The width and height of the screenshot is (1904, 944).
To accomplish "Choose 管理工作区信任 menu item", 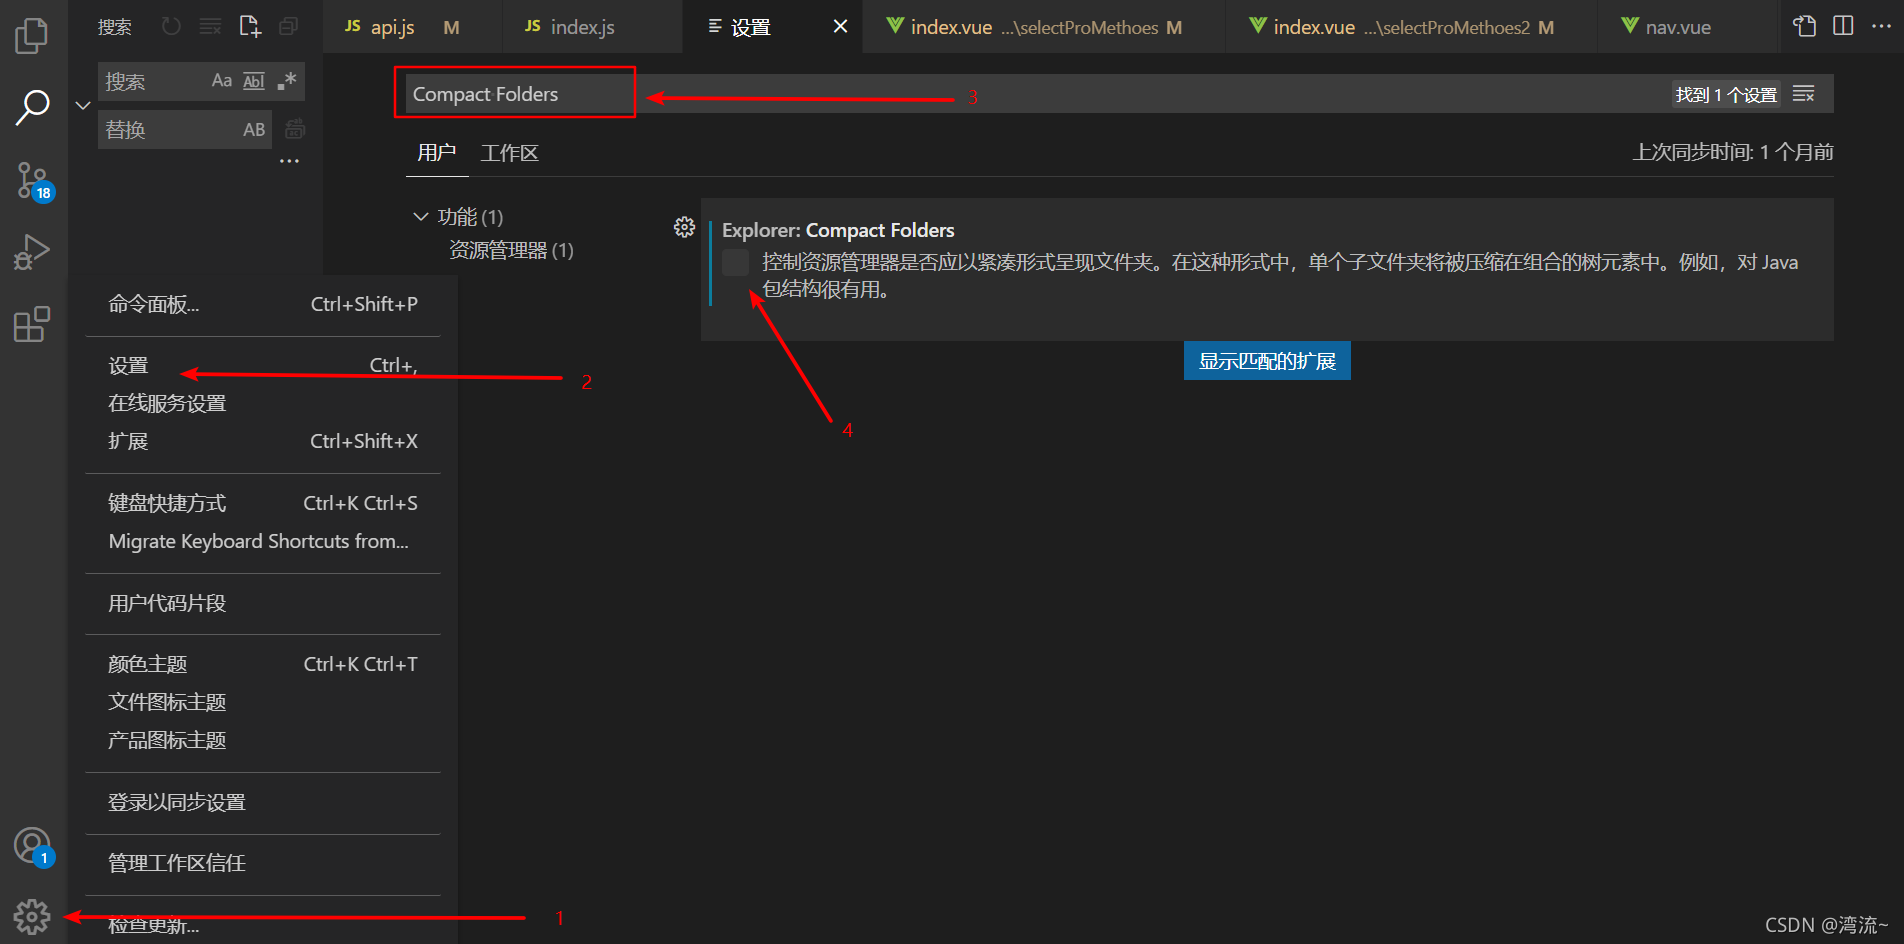I will pyautogui.click(x=263, y=863).
